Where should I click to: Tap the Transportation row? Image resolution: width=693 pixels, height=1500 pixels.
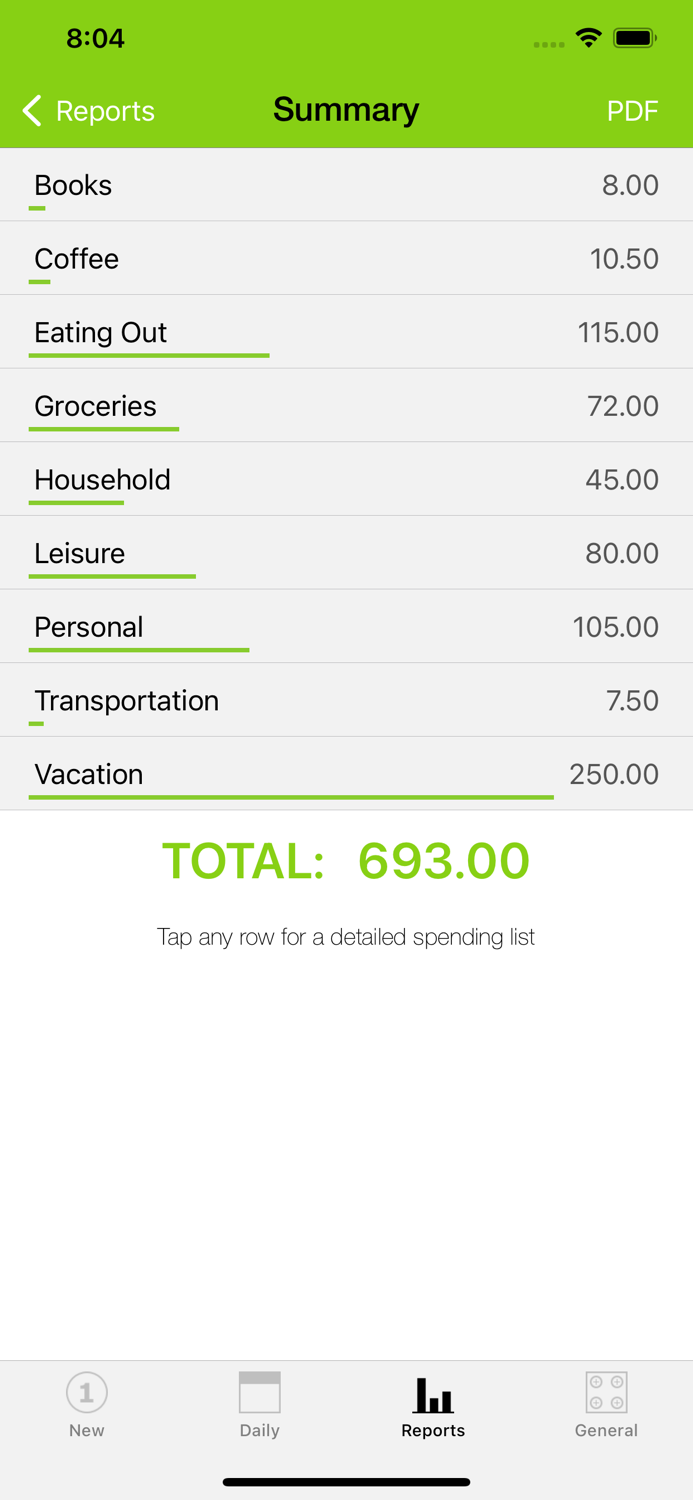(346, 700)
